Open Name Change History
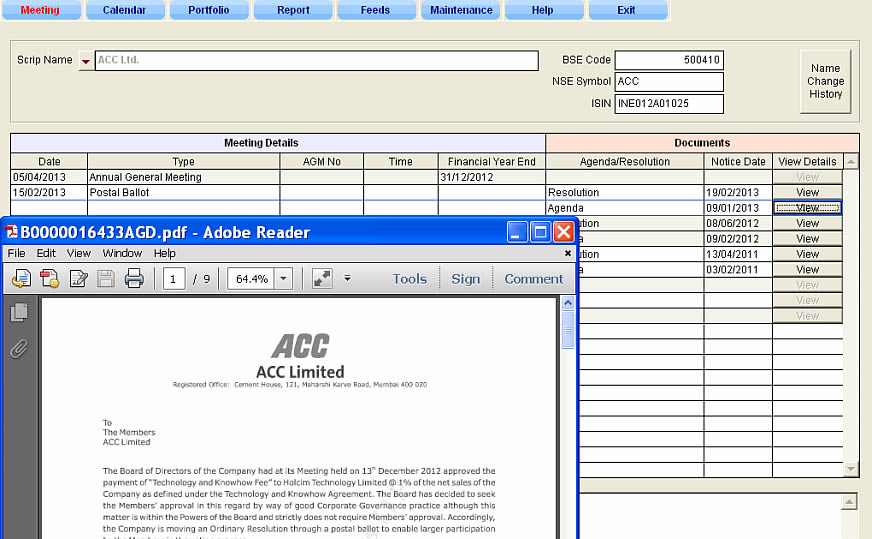 point(825,81)
